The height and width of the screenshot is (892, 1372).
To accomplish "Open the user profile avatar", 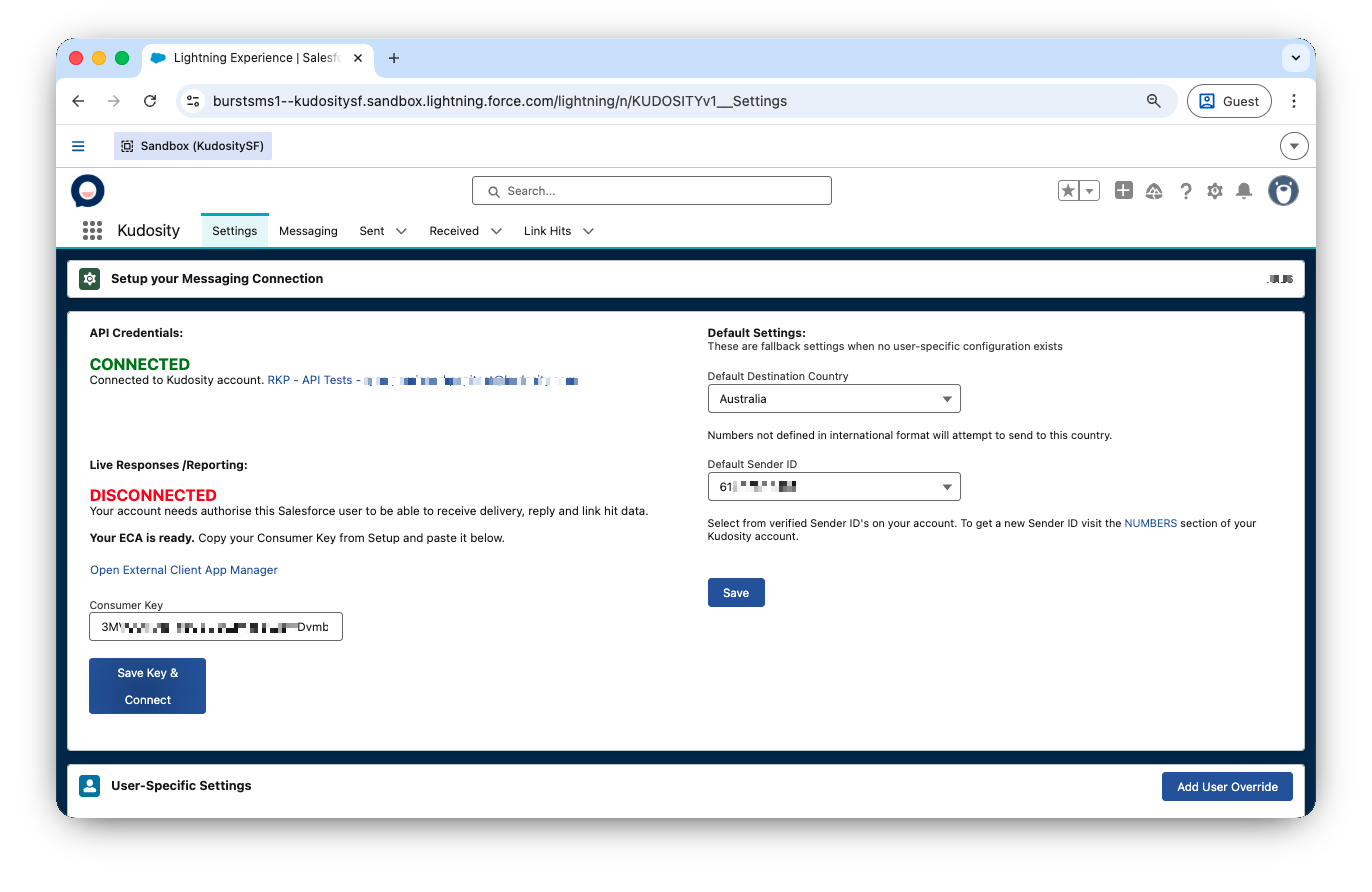I will point(1283,191).
